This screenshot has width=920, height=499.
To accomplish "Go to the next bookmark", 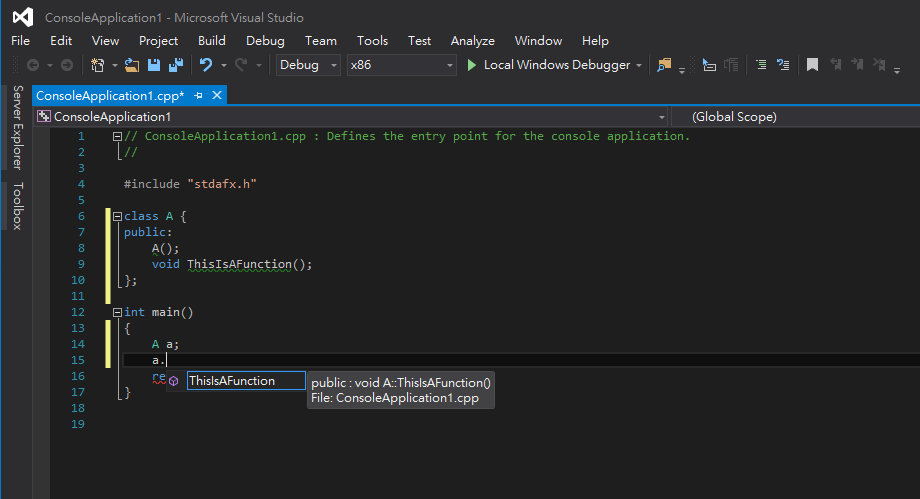I will point(857,65).
